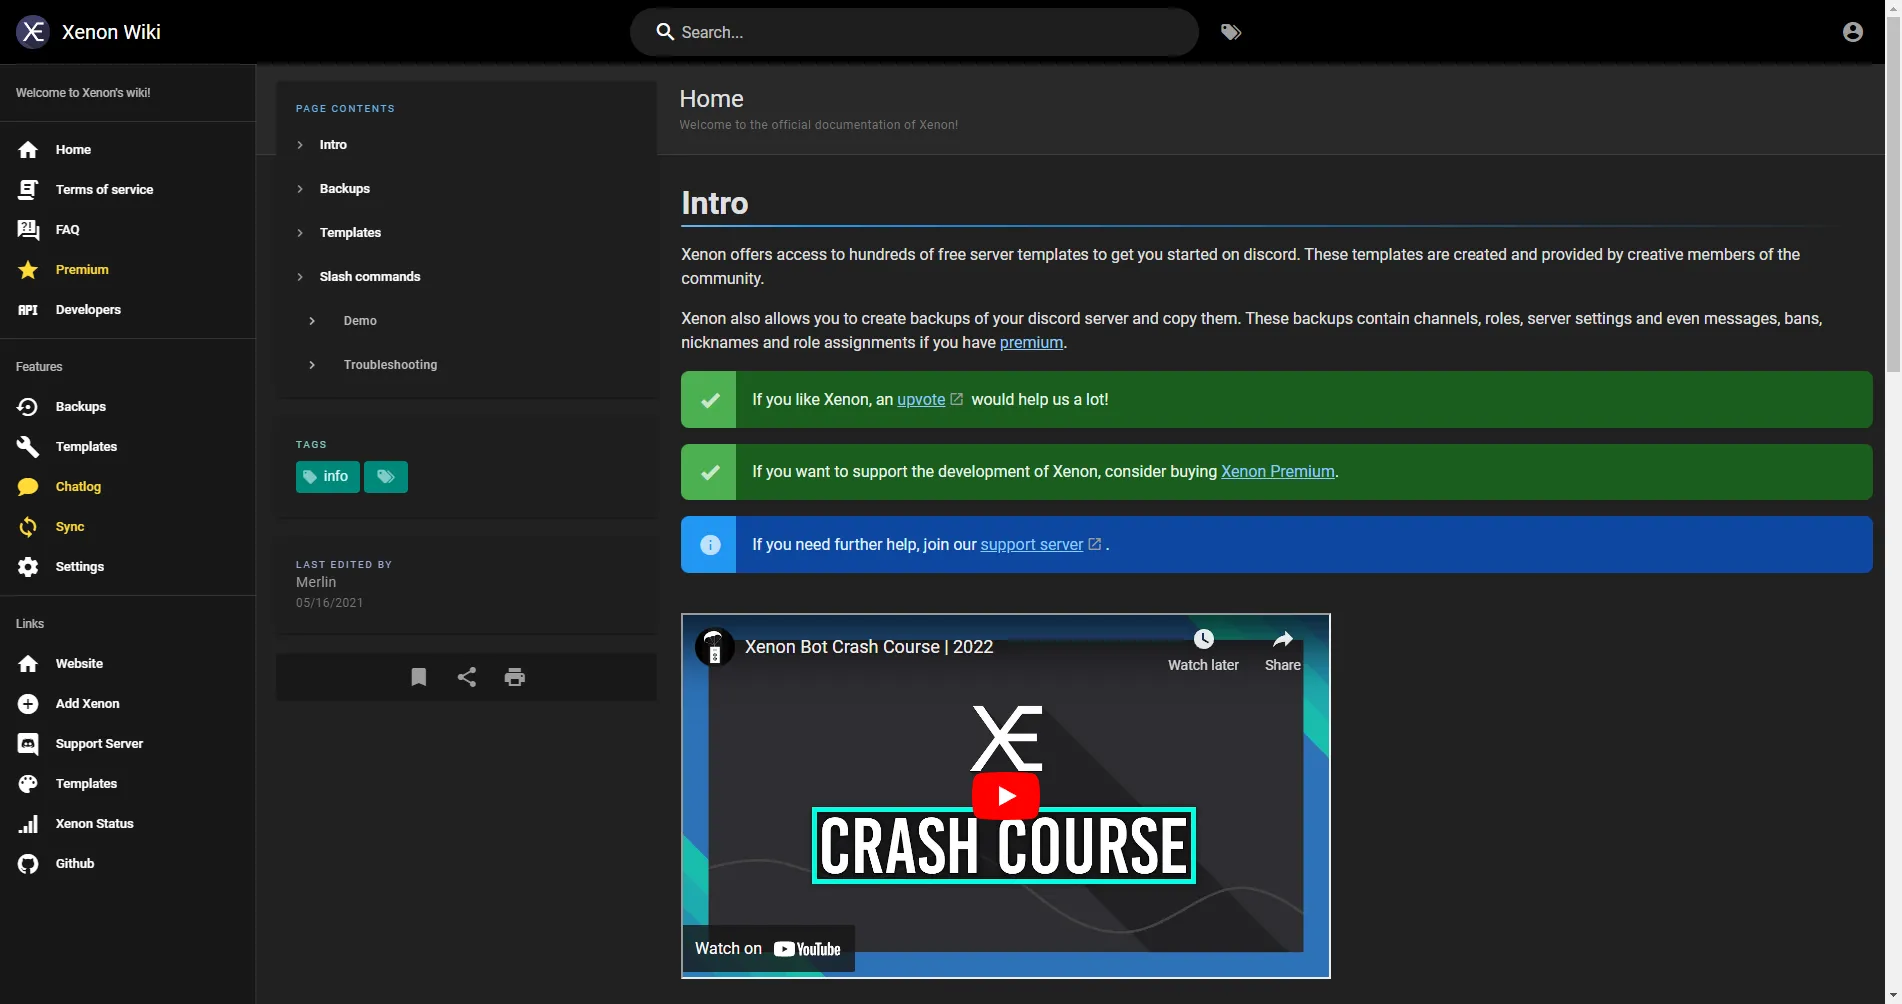Viewport: 1902px width, 1004px height.
Task: Click the Home house icon in sidebar
Action: tap(28, 150)
